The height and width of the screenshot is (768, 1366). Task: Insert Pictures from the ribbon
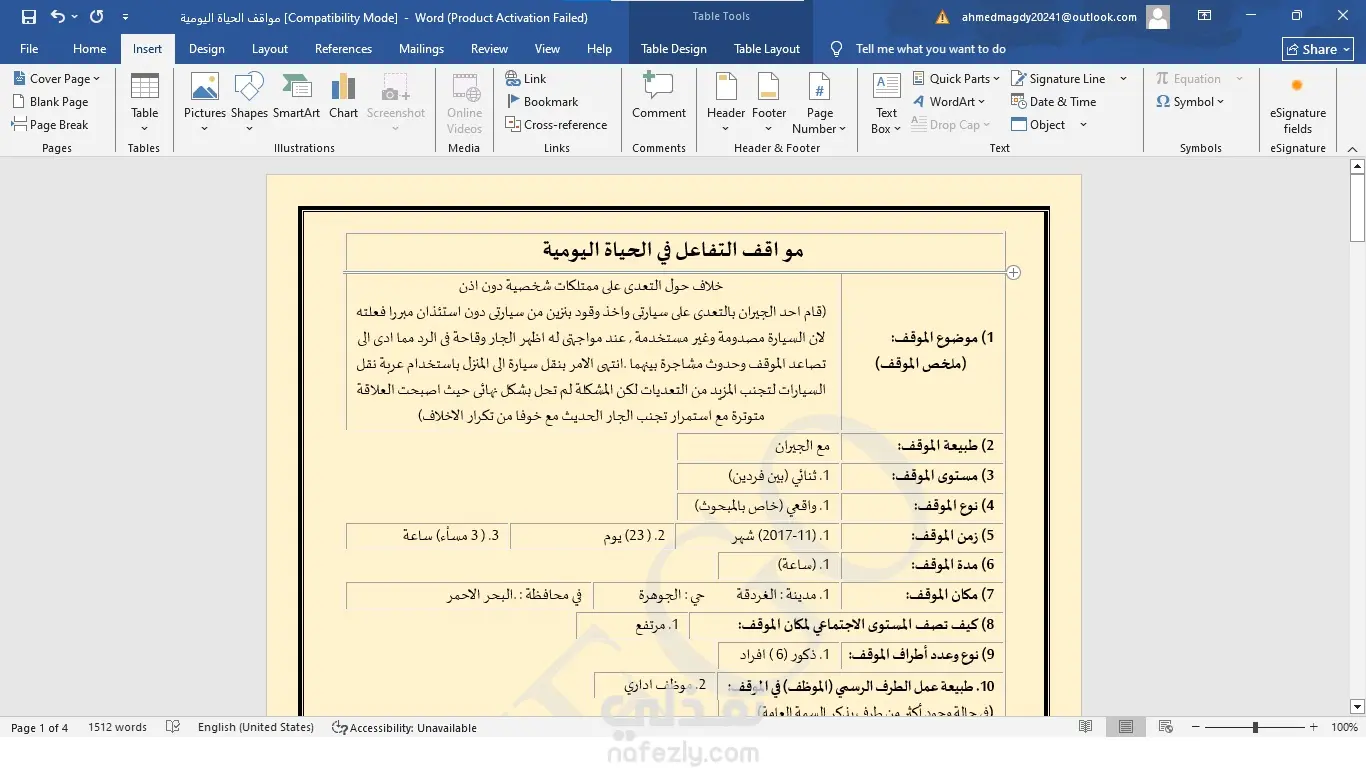(205, 103)
